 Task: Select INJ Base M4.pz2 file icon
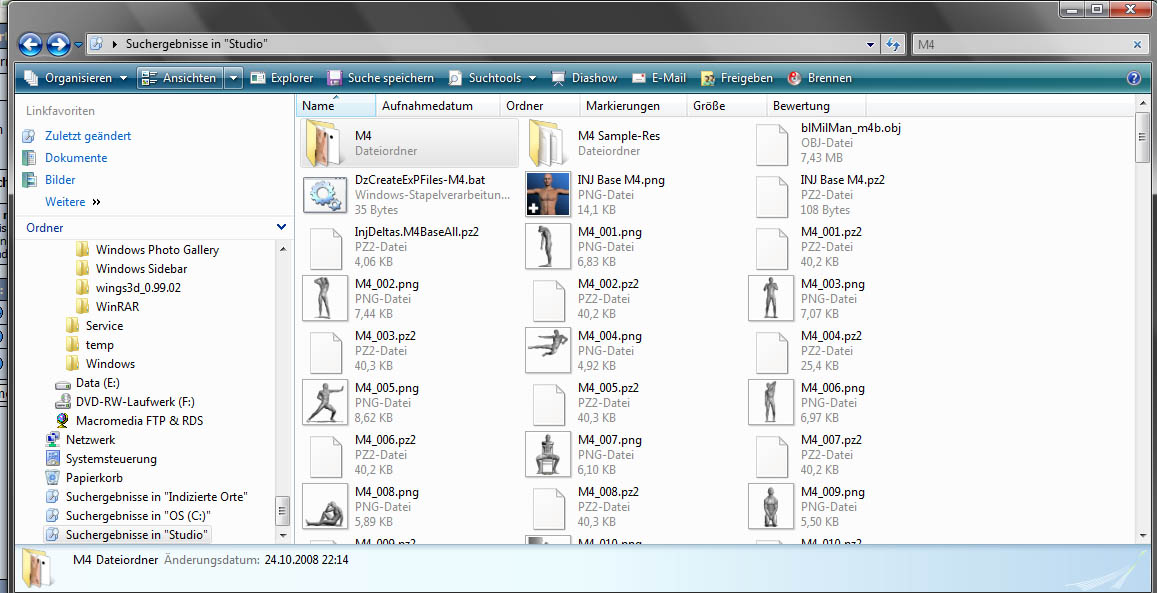(x=773, y=195)
